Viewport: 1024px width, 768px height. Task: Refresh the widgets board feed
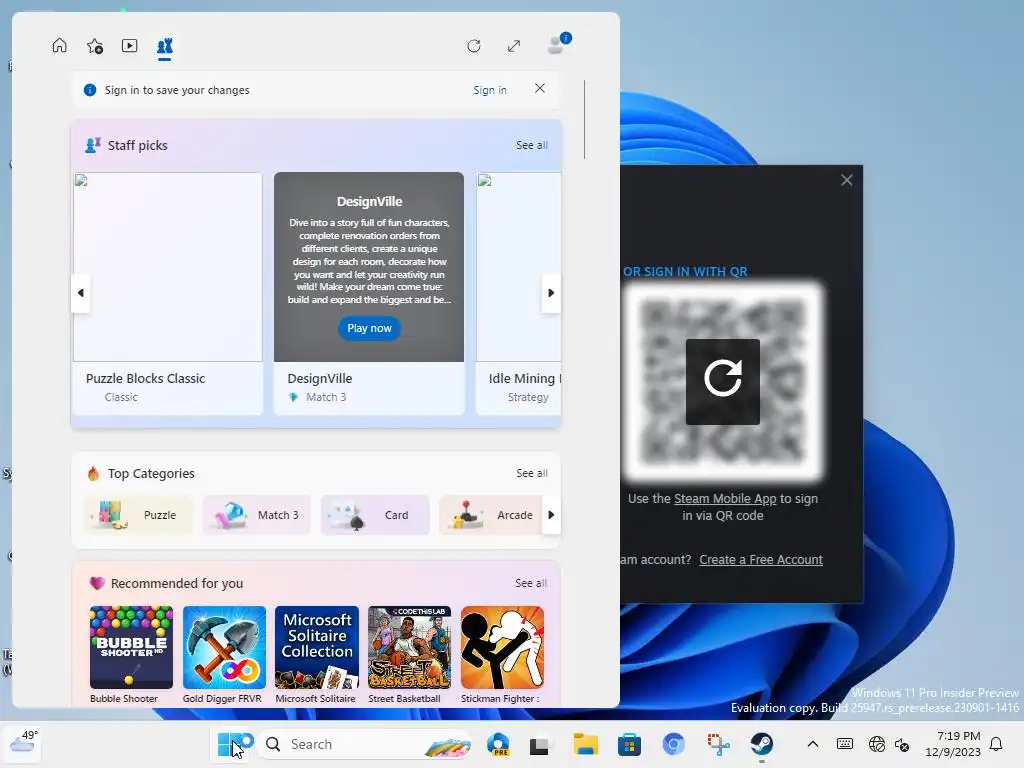[474, 46]
